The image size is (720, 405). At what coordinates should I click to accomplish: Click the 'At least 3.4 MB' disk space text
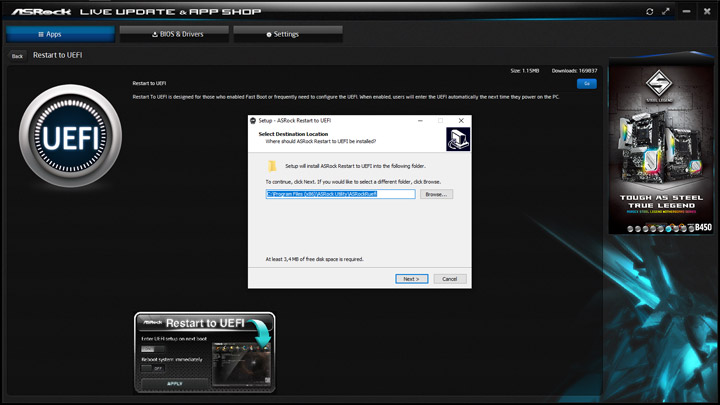(x=315, y=259)
